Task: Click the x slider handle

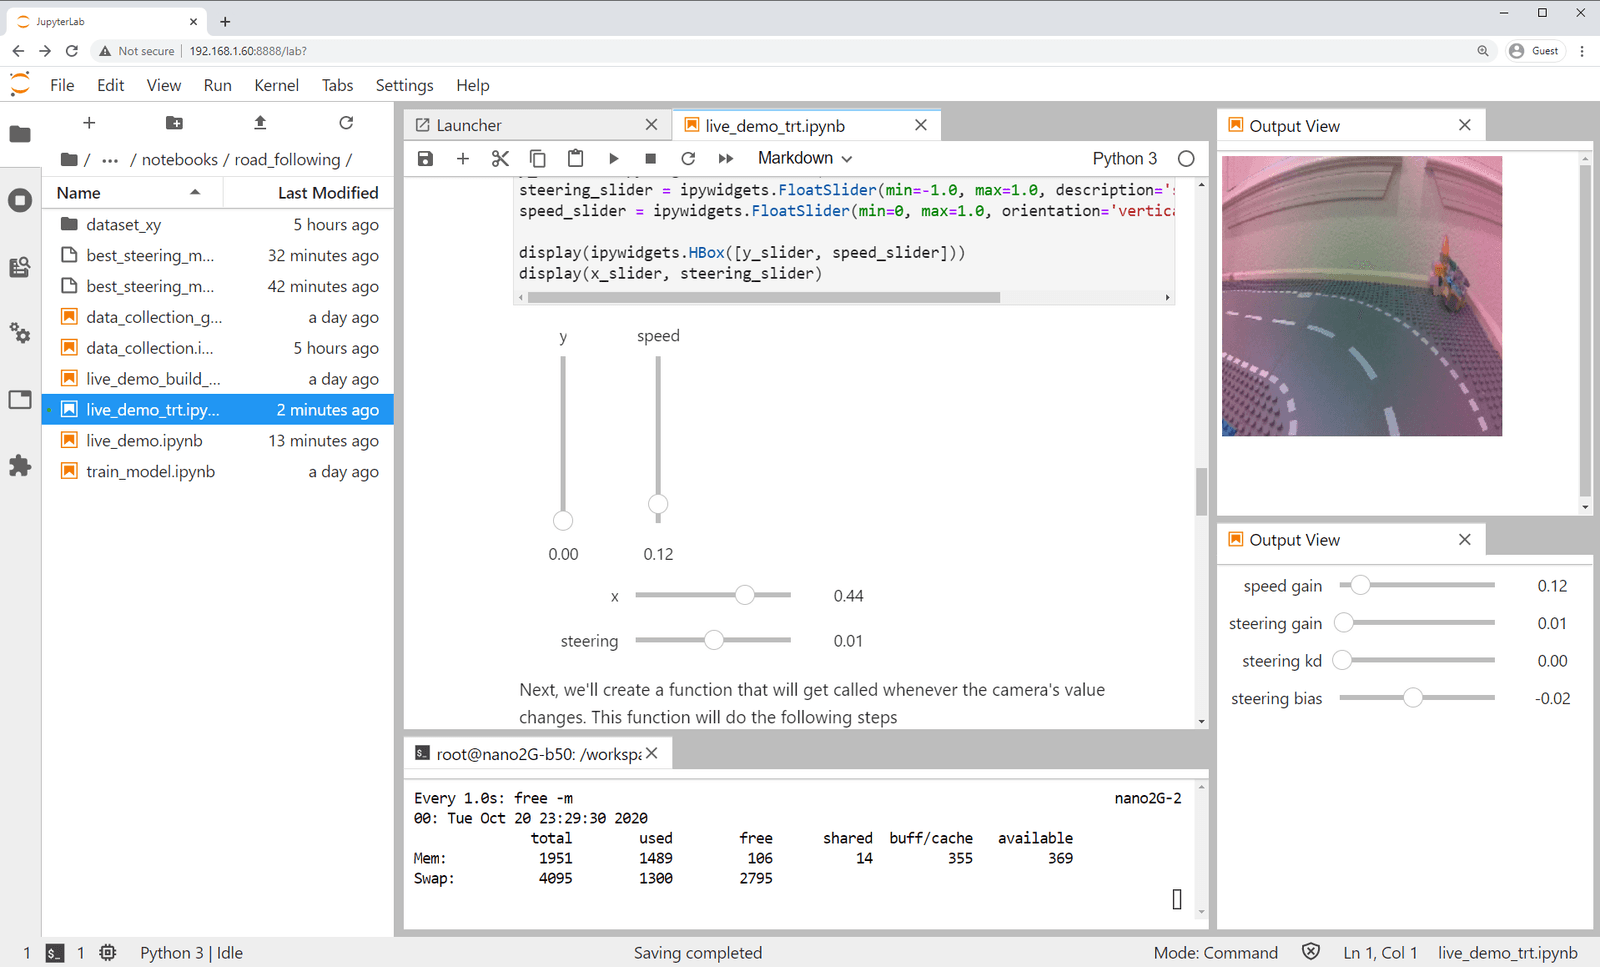Action: tap(745, 595)
